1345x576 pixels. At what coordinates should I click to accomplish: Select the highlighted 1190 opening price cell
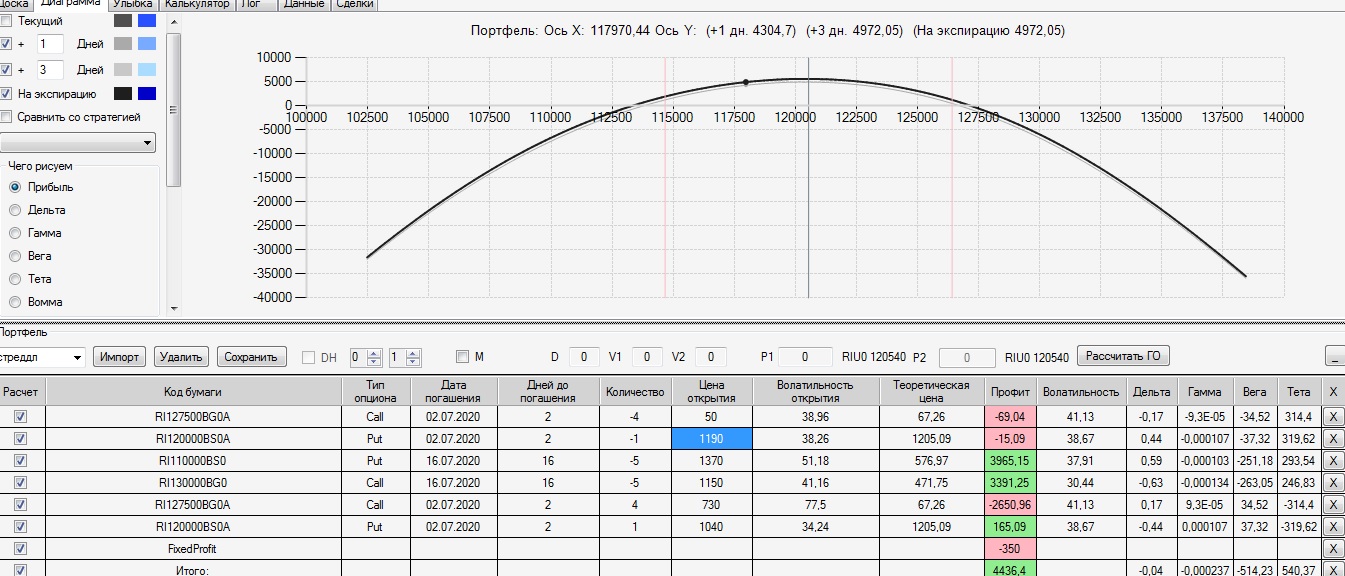pyautogui.click(x=711, y=439)
